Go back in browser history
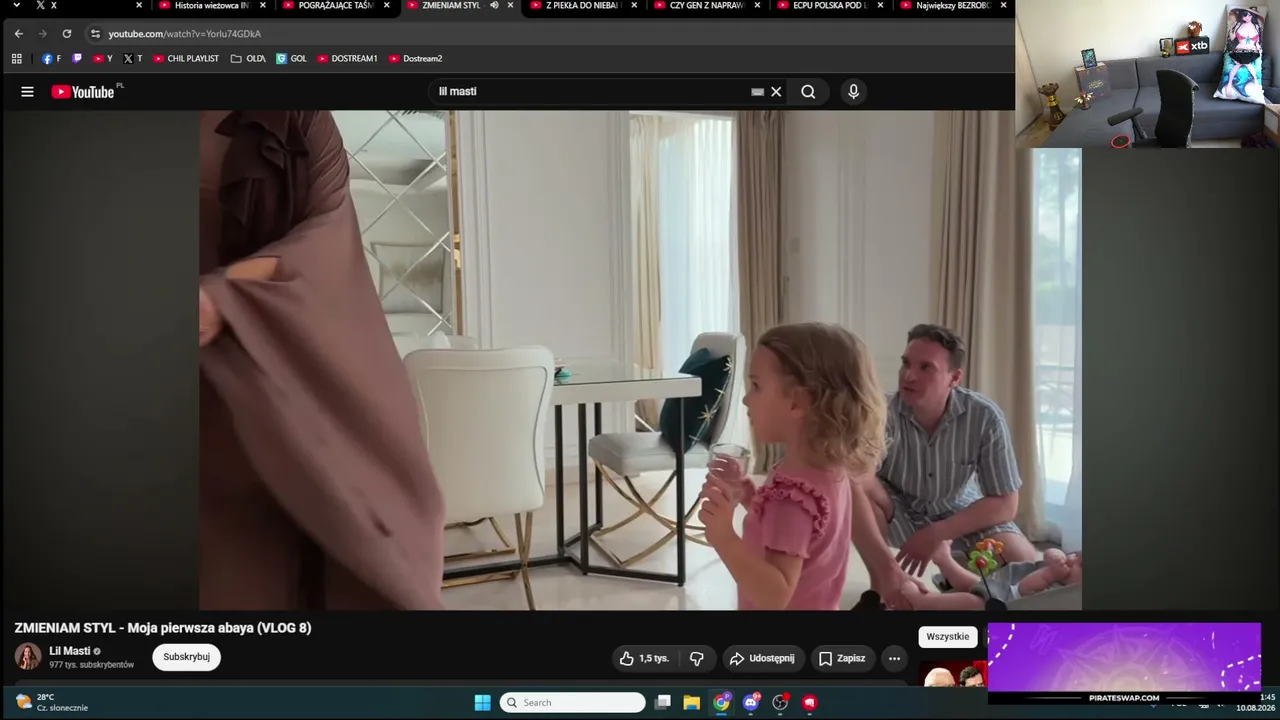The width and height of the screenshot is (1280, 720). [18, 34]
